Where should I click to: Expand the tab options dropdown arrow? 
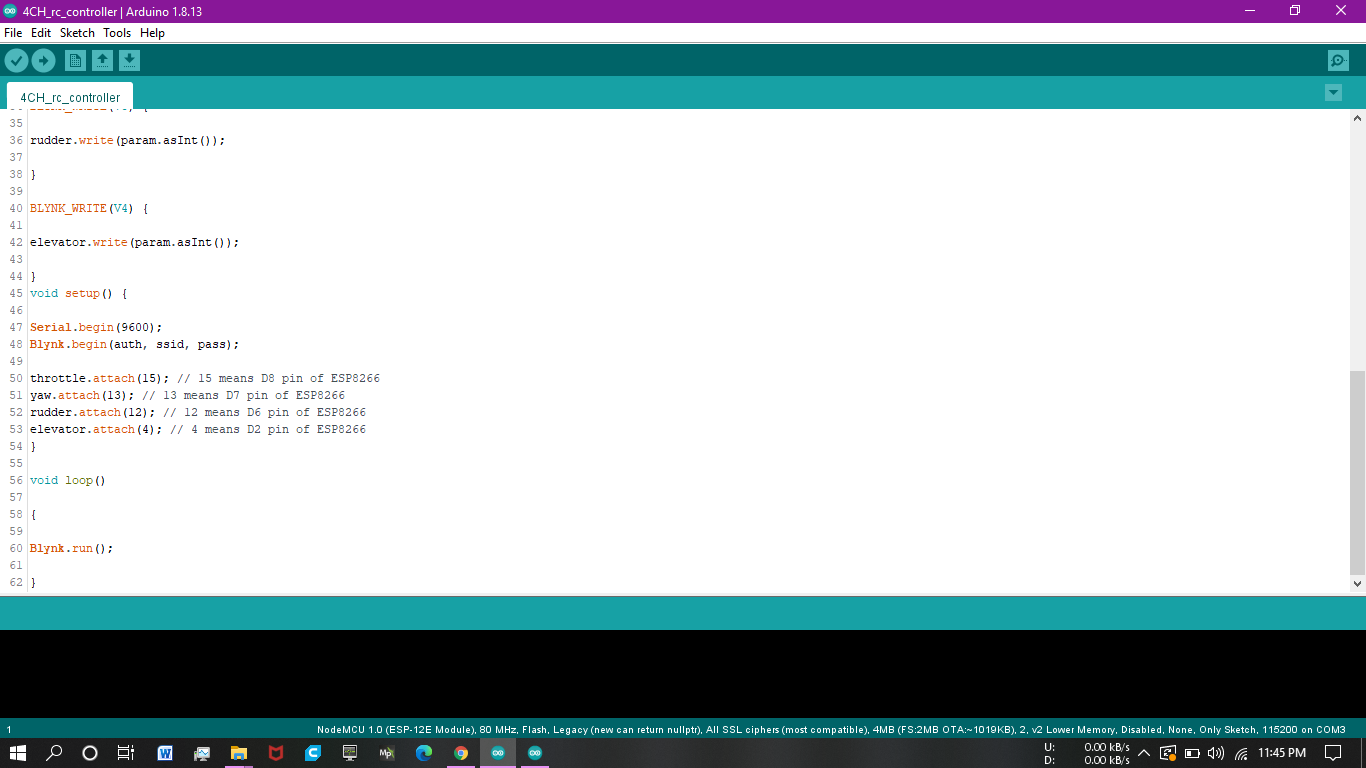1333,93
